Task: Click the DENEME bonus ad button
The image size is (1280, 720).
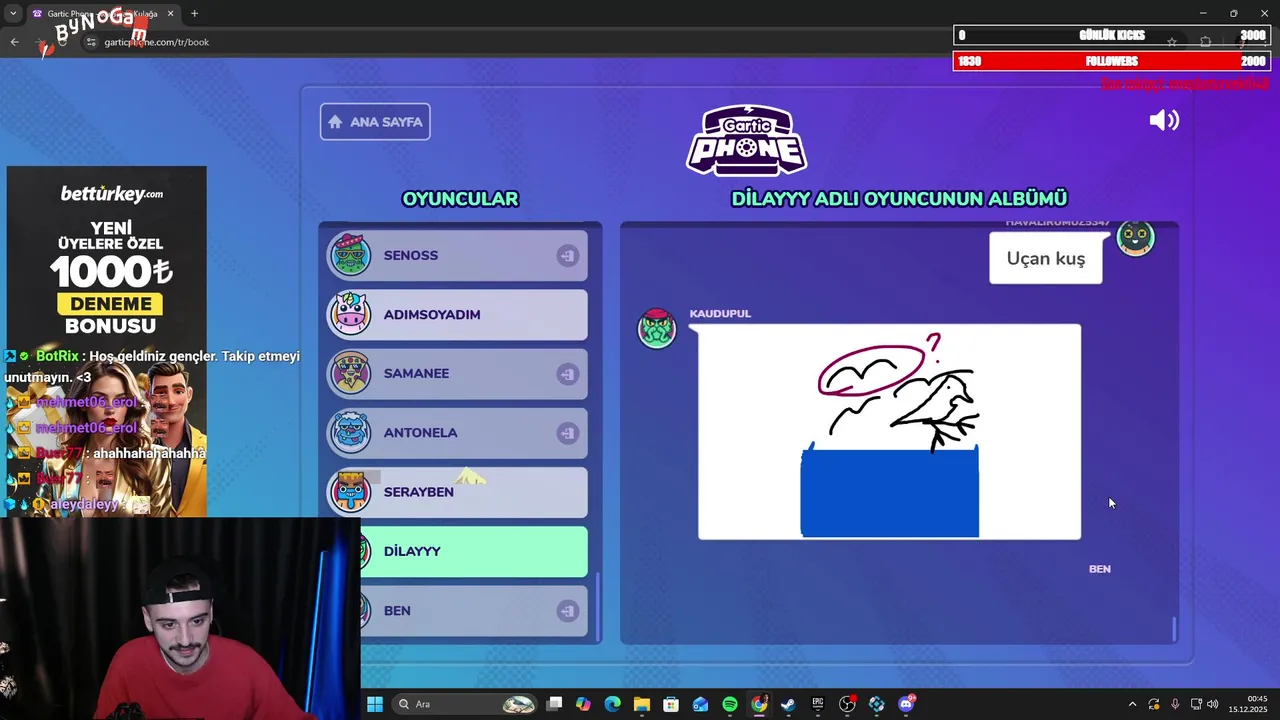Action: [110, 304]
